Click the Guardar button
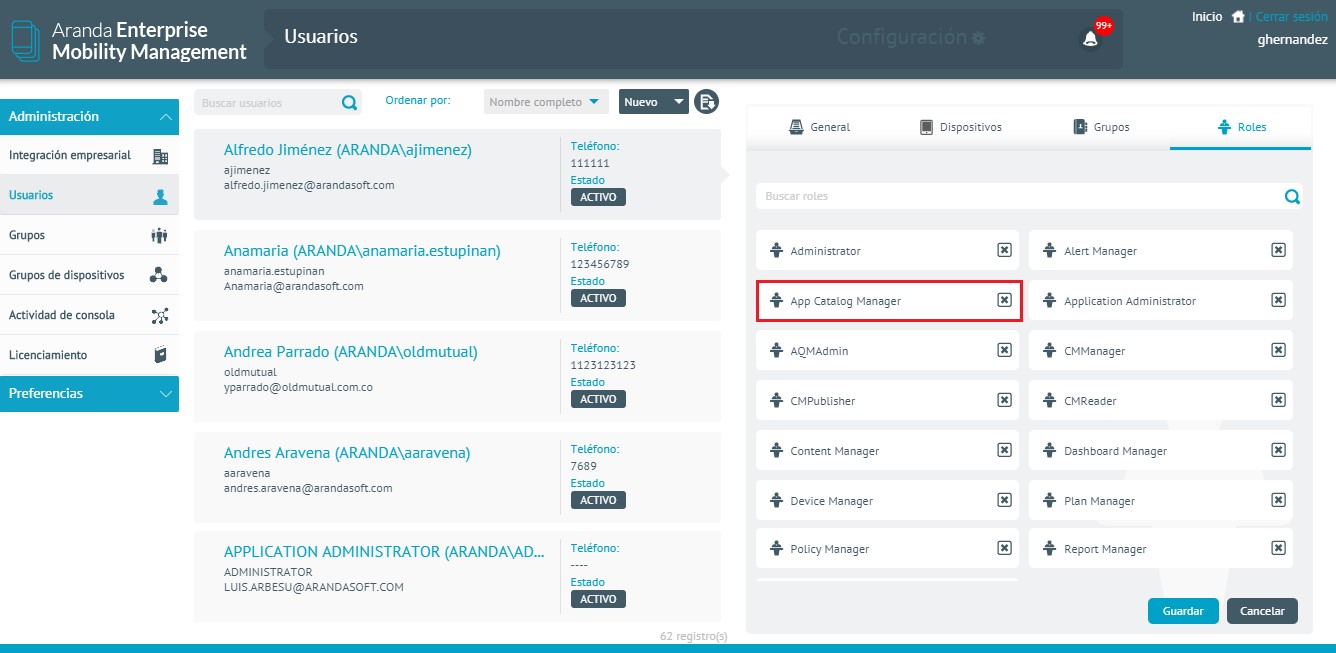1336x653 pixels. coord(1183,610)
